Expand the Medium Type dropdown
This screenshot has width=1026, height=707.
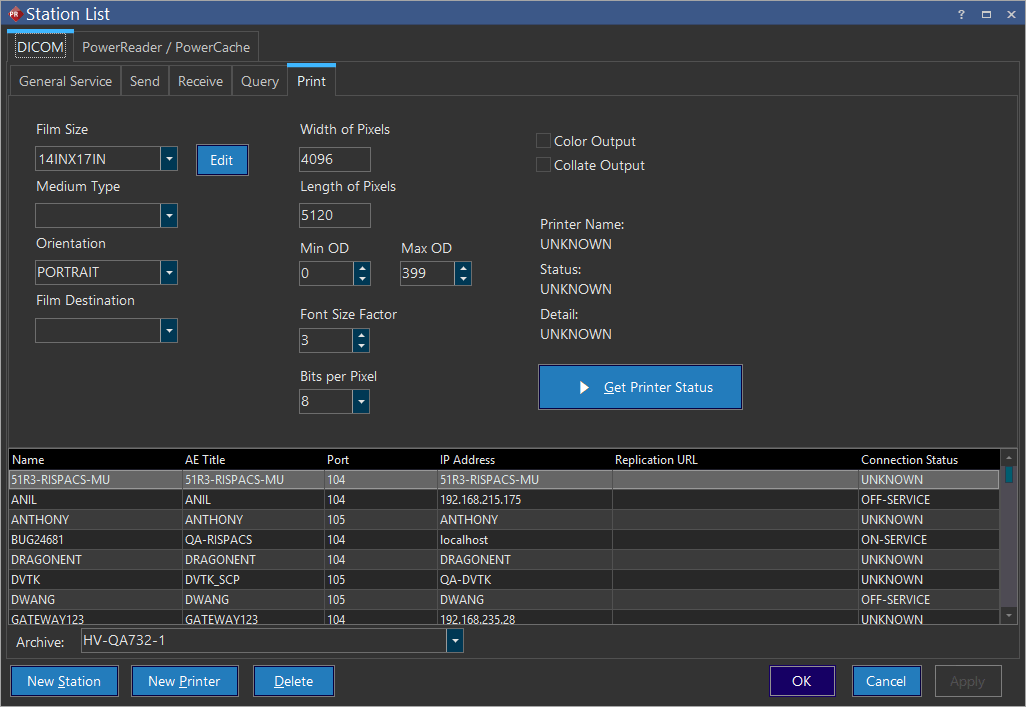coord(168,216)
